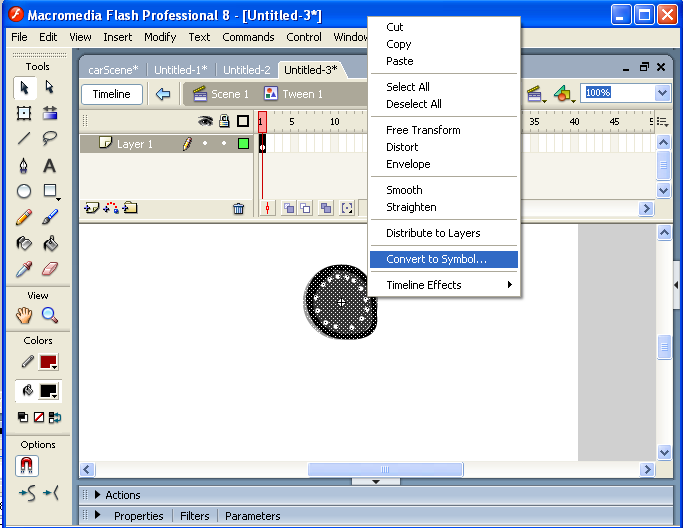Select the Zoom magnifier tool

tap(49, 316)
